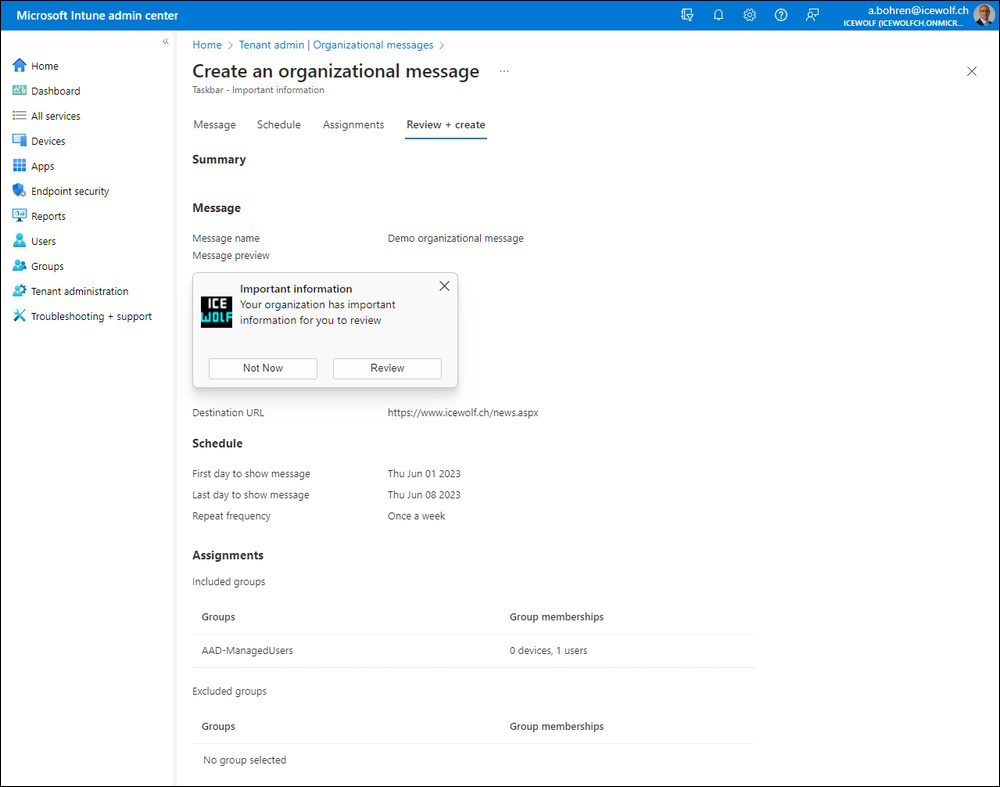Select the Tenant administration menu label
This screenshot has width=1000, height=787.
click(x=80, y=291)
